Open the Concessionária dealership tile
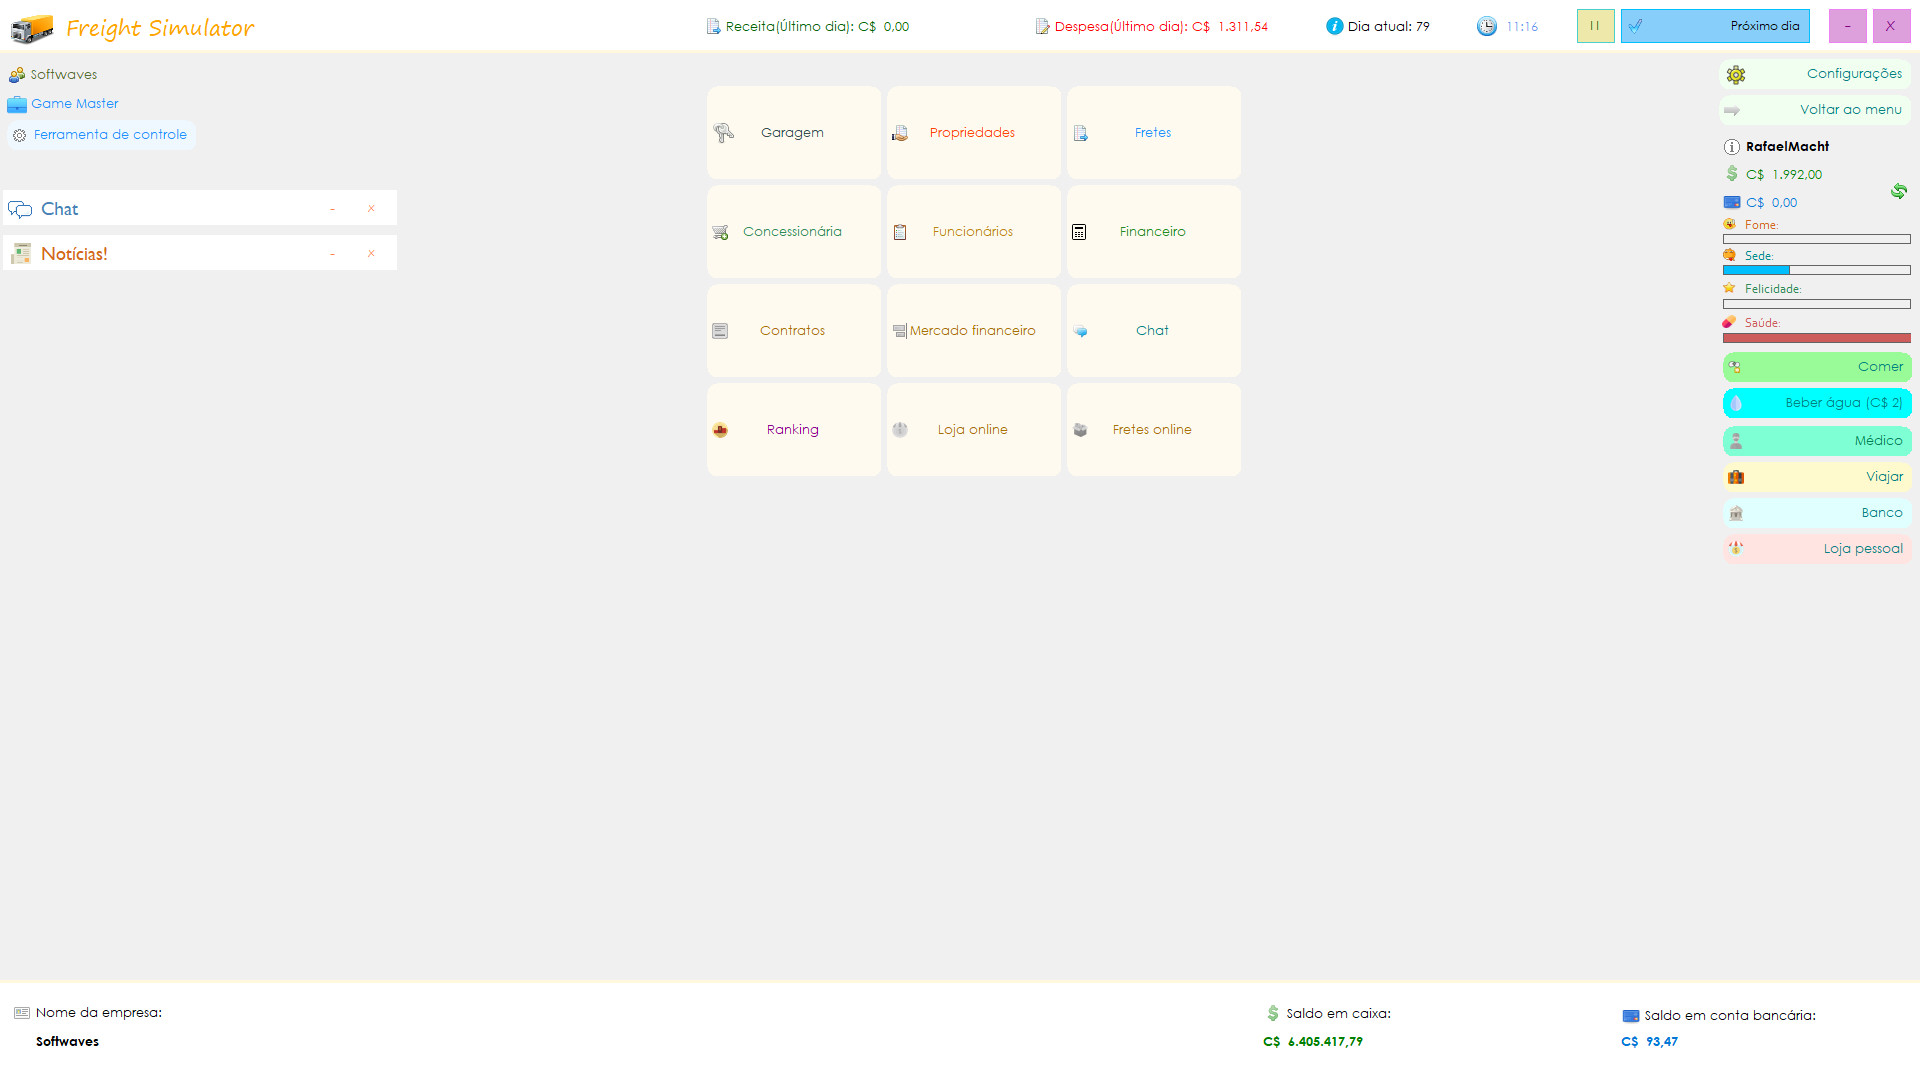 tap(793, 232)
